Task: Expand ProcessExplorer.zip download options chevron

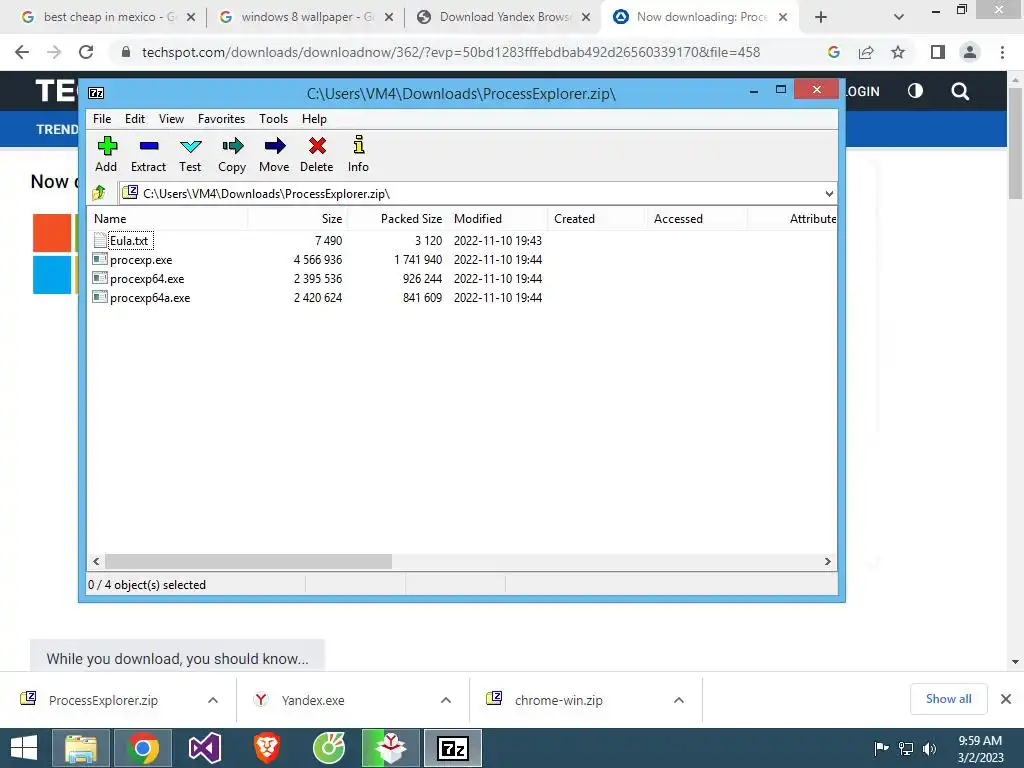Action: (213, 700)
